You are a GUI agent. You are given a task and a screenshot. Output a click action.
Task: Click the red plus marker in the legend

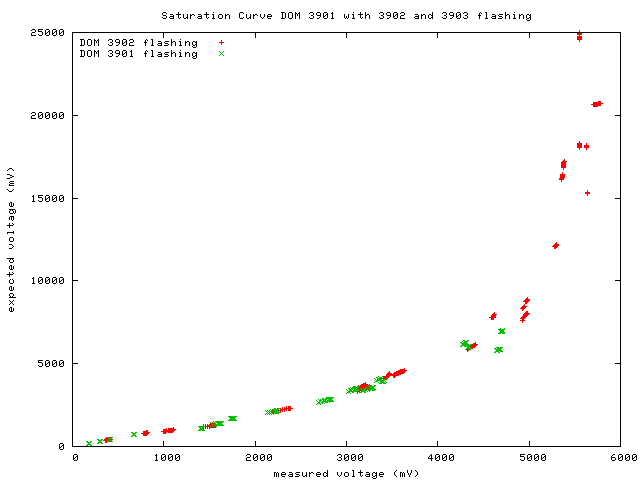(221, 43)
